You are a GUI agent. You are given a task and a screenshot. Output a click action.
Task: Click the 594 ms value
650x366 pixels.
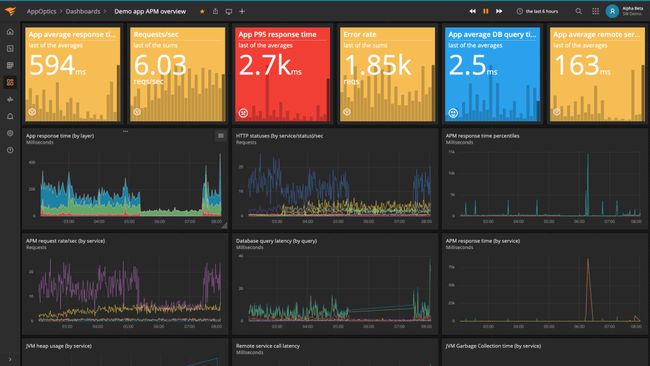point(58,65)
